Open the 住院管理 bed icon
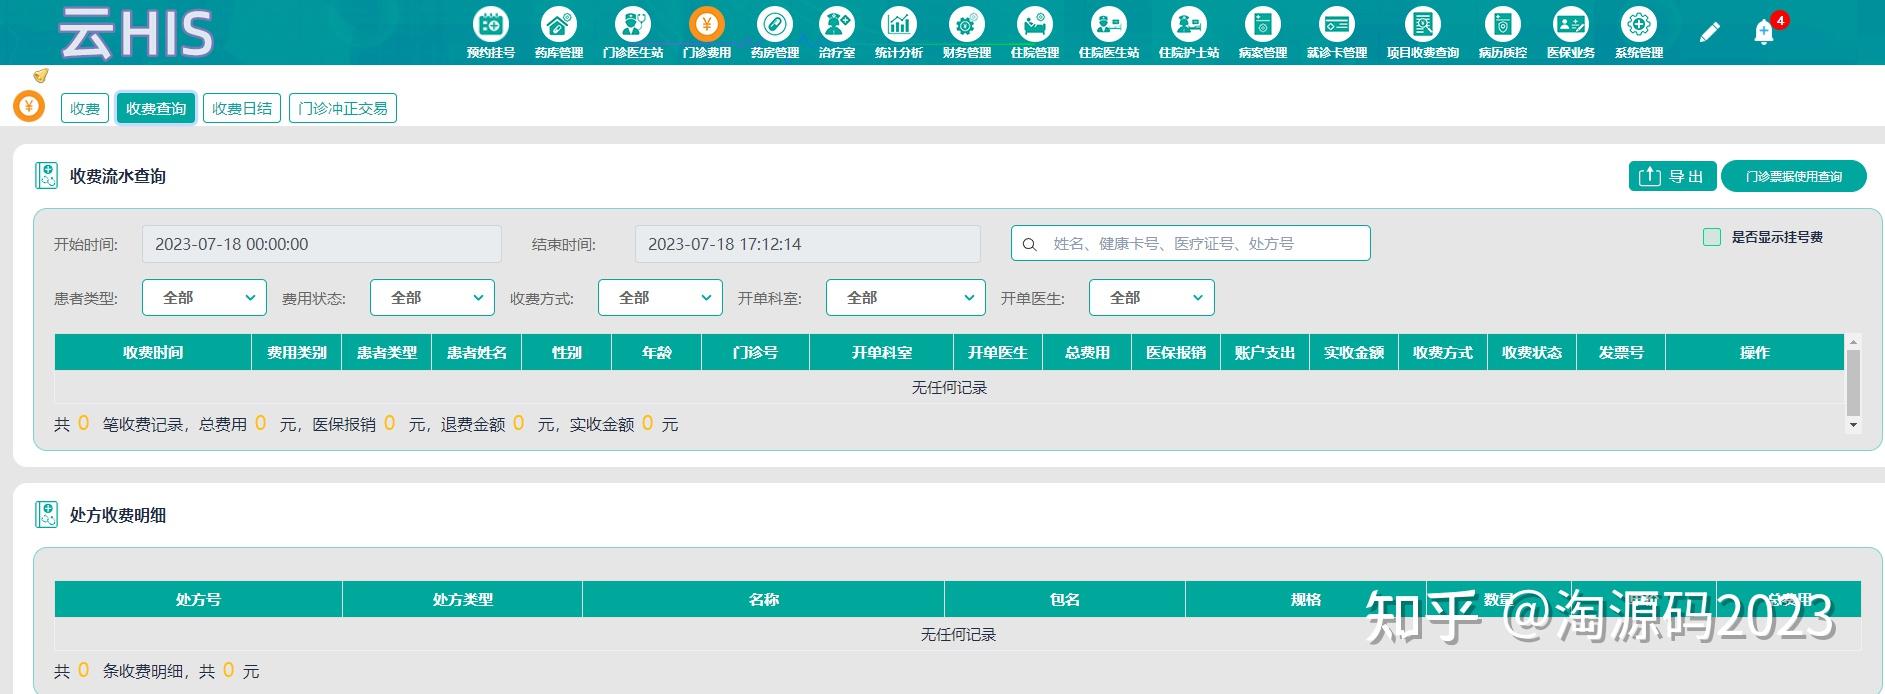1885x694 pixels. point(1034,24)
